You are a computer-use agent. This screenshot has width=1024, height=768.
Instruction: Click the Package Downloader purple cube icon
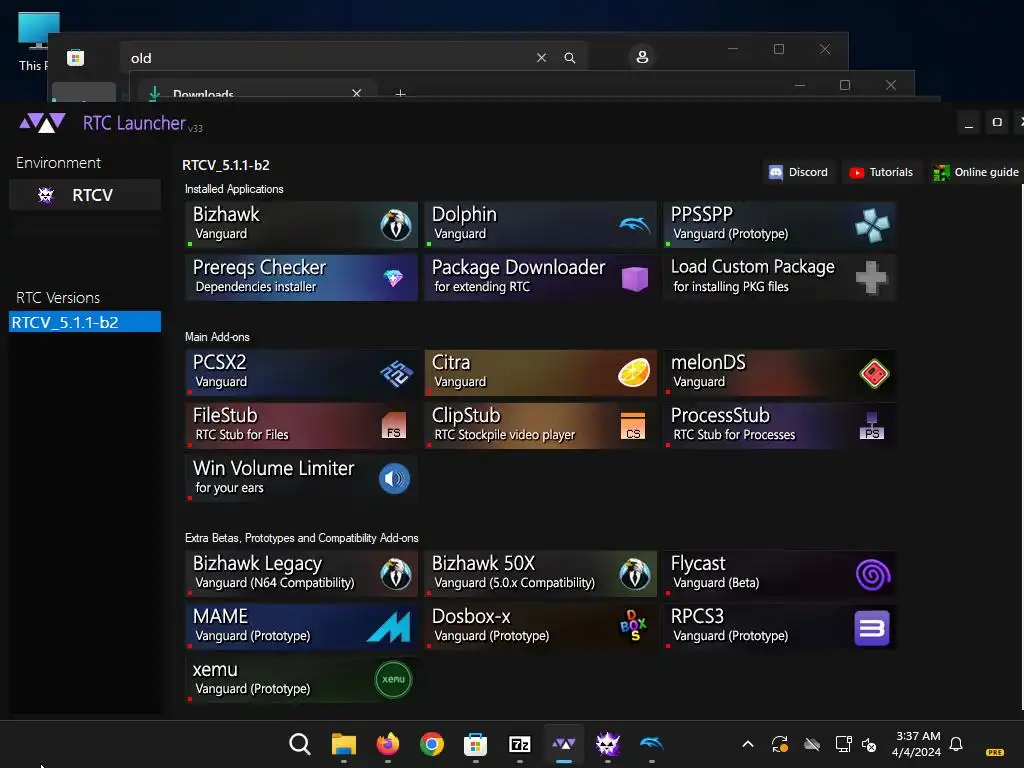[635, 279]
